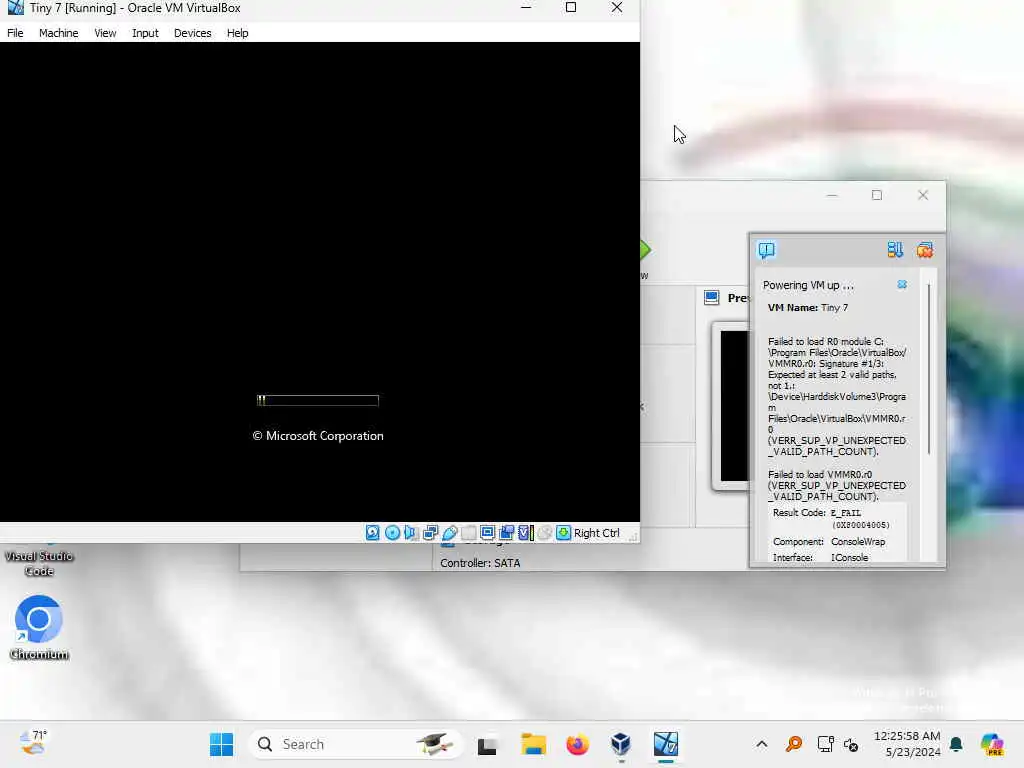Viewport: 1024px width, 768px height.
Task: Open the Input menu
Action: 145,33
